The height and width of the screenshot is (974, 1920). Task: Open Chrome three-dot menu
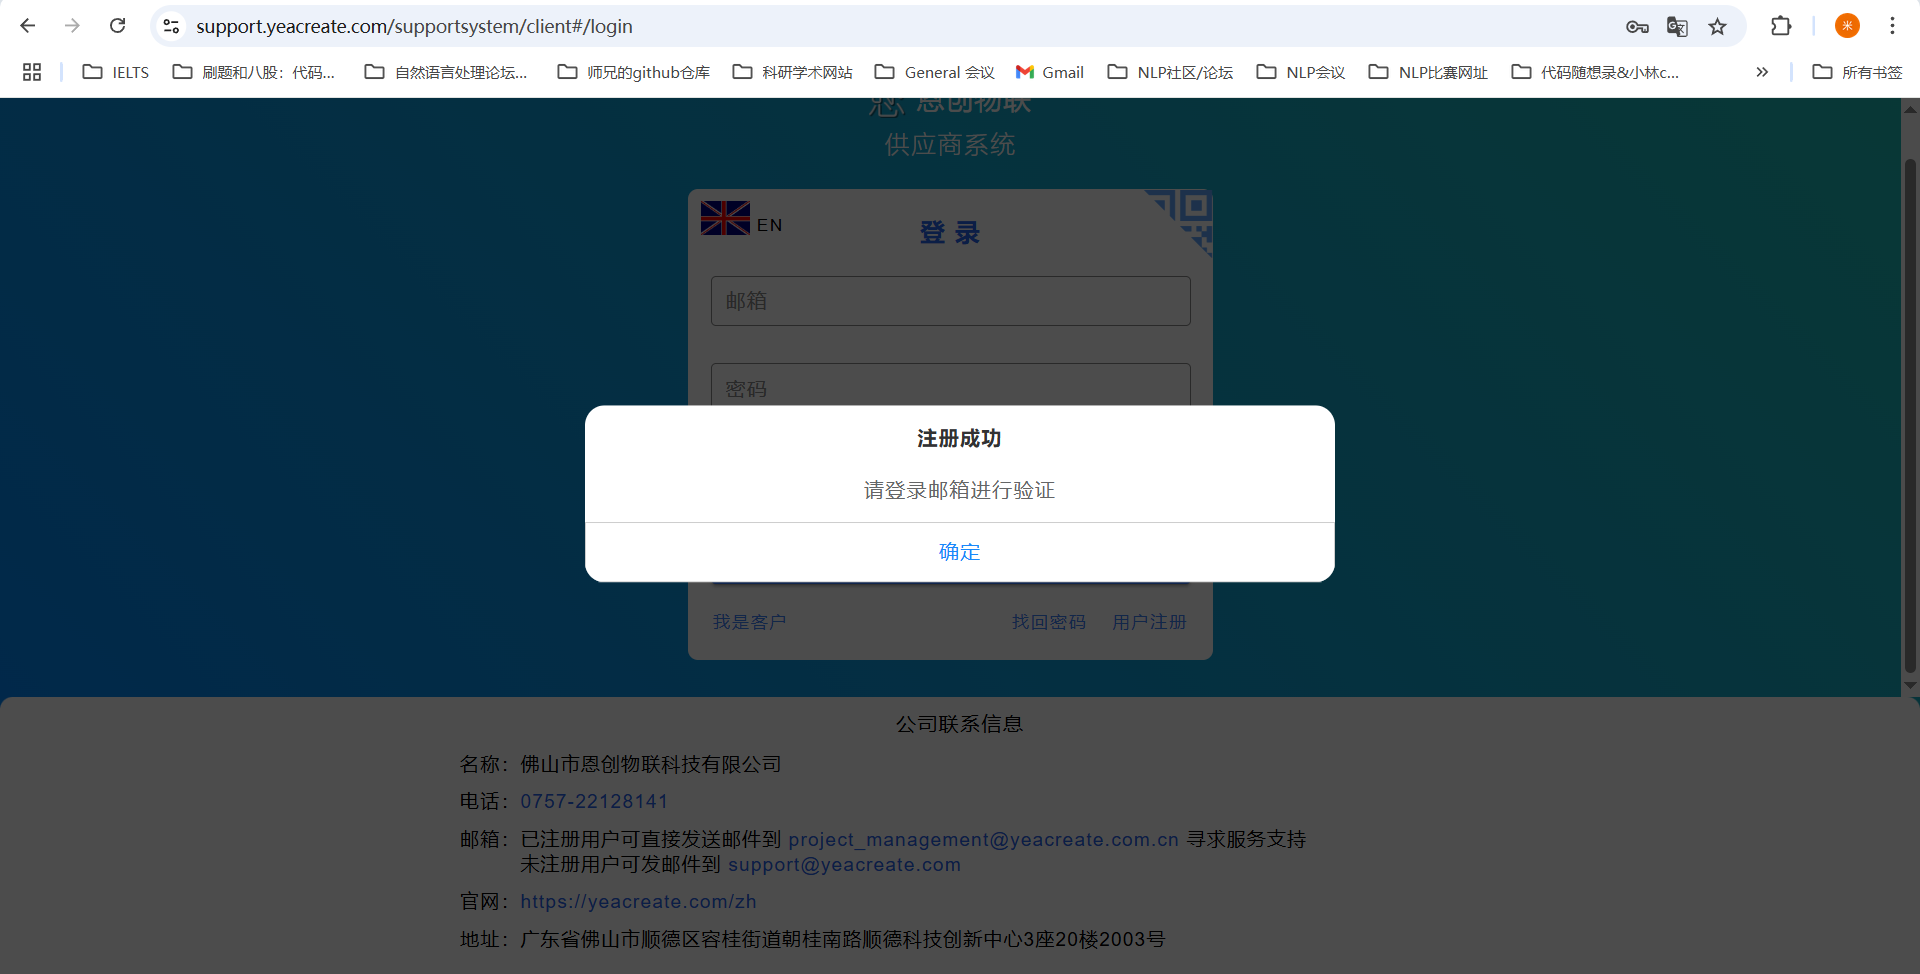(x=1892, y=26)
